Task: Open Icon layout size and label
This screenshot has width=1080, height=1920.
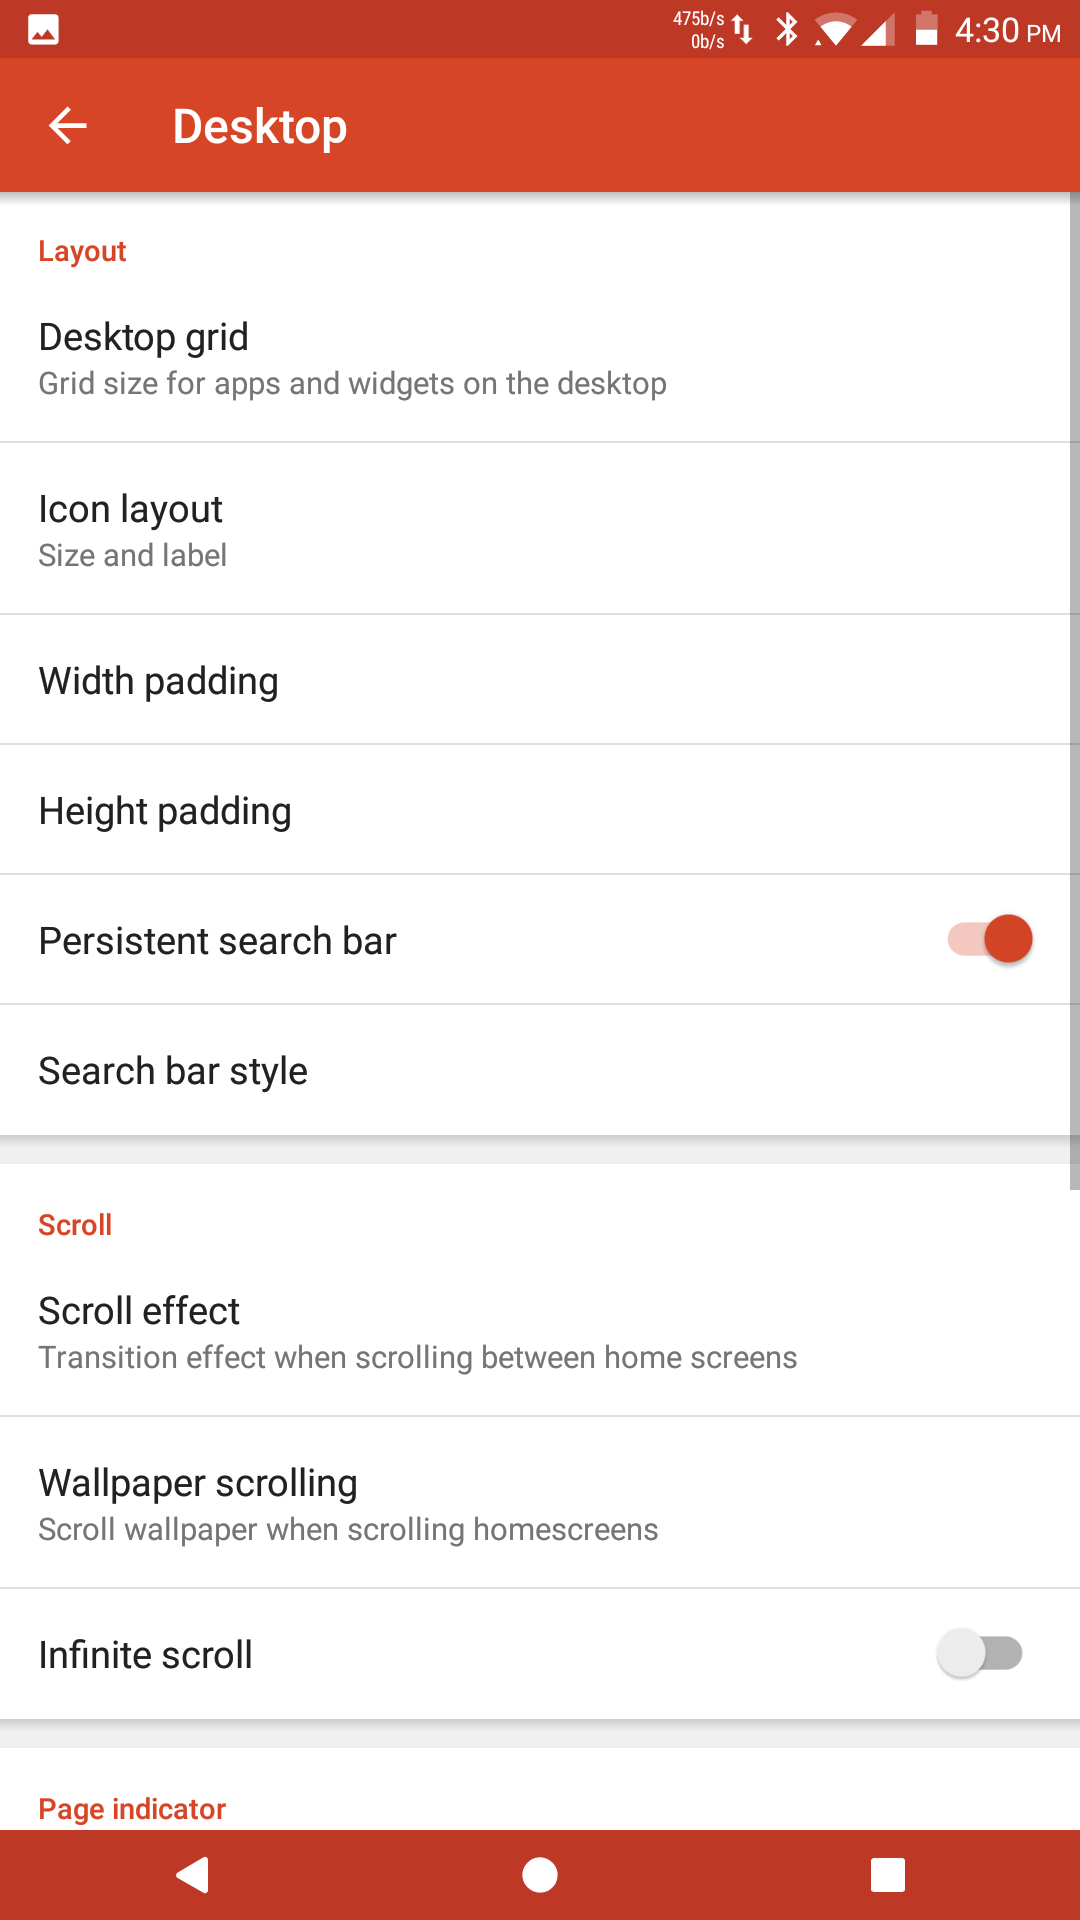Action: (540, 529)
